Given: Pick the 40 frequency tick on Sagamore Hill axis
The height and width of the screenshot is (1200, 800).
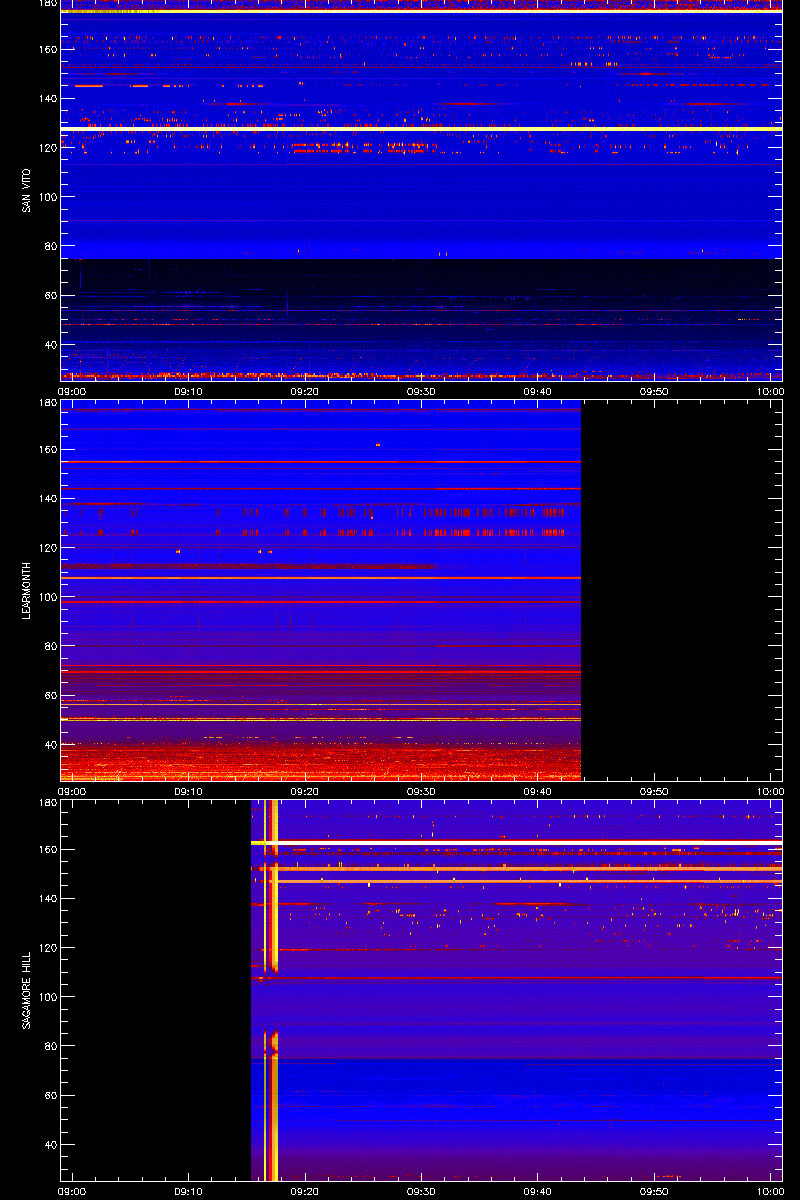Looking at the screenshot, I should click(x=51, y=1145).
